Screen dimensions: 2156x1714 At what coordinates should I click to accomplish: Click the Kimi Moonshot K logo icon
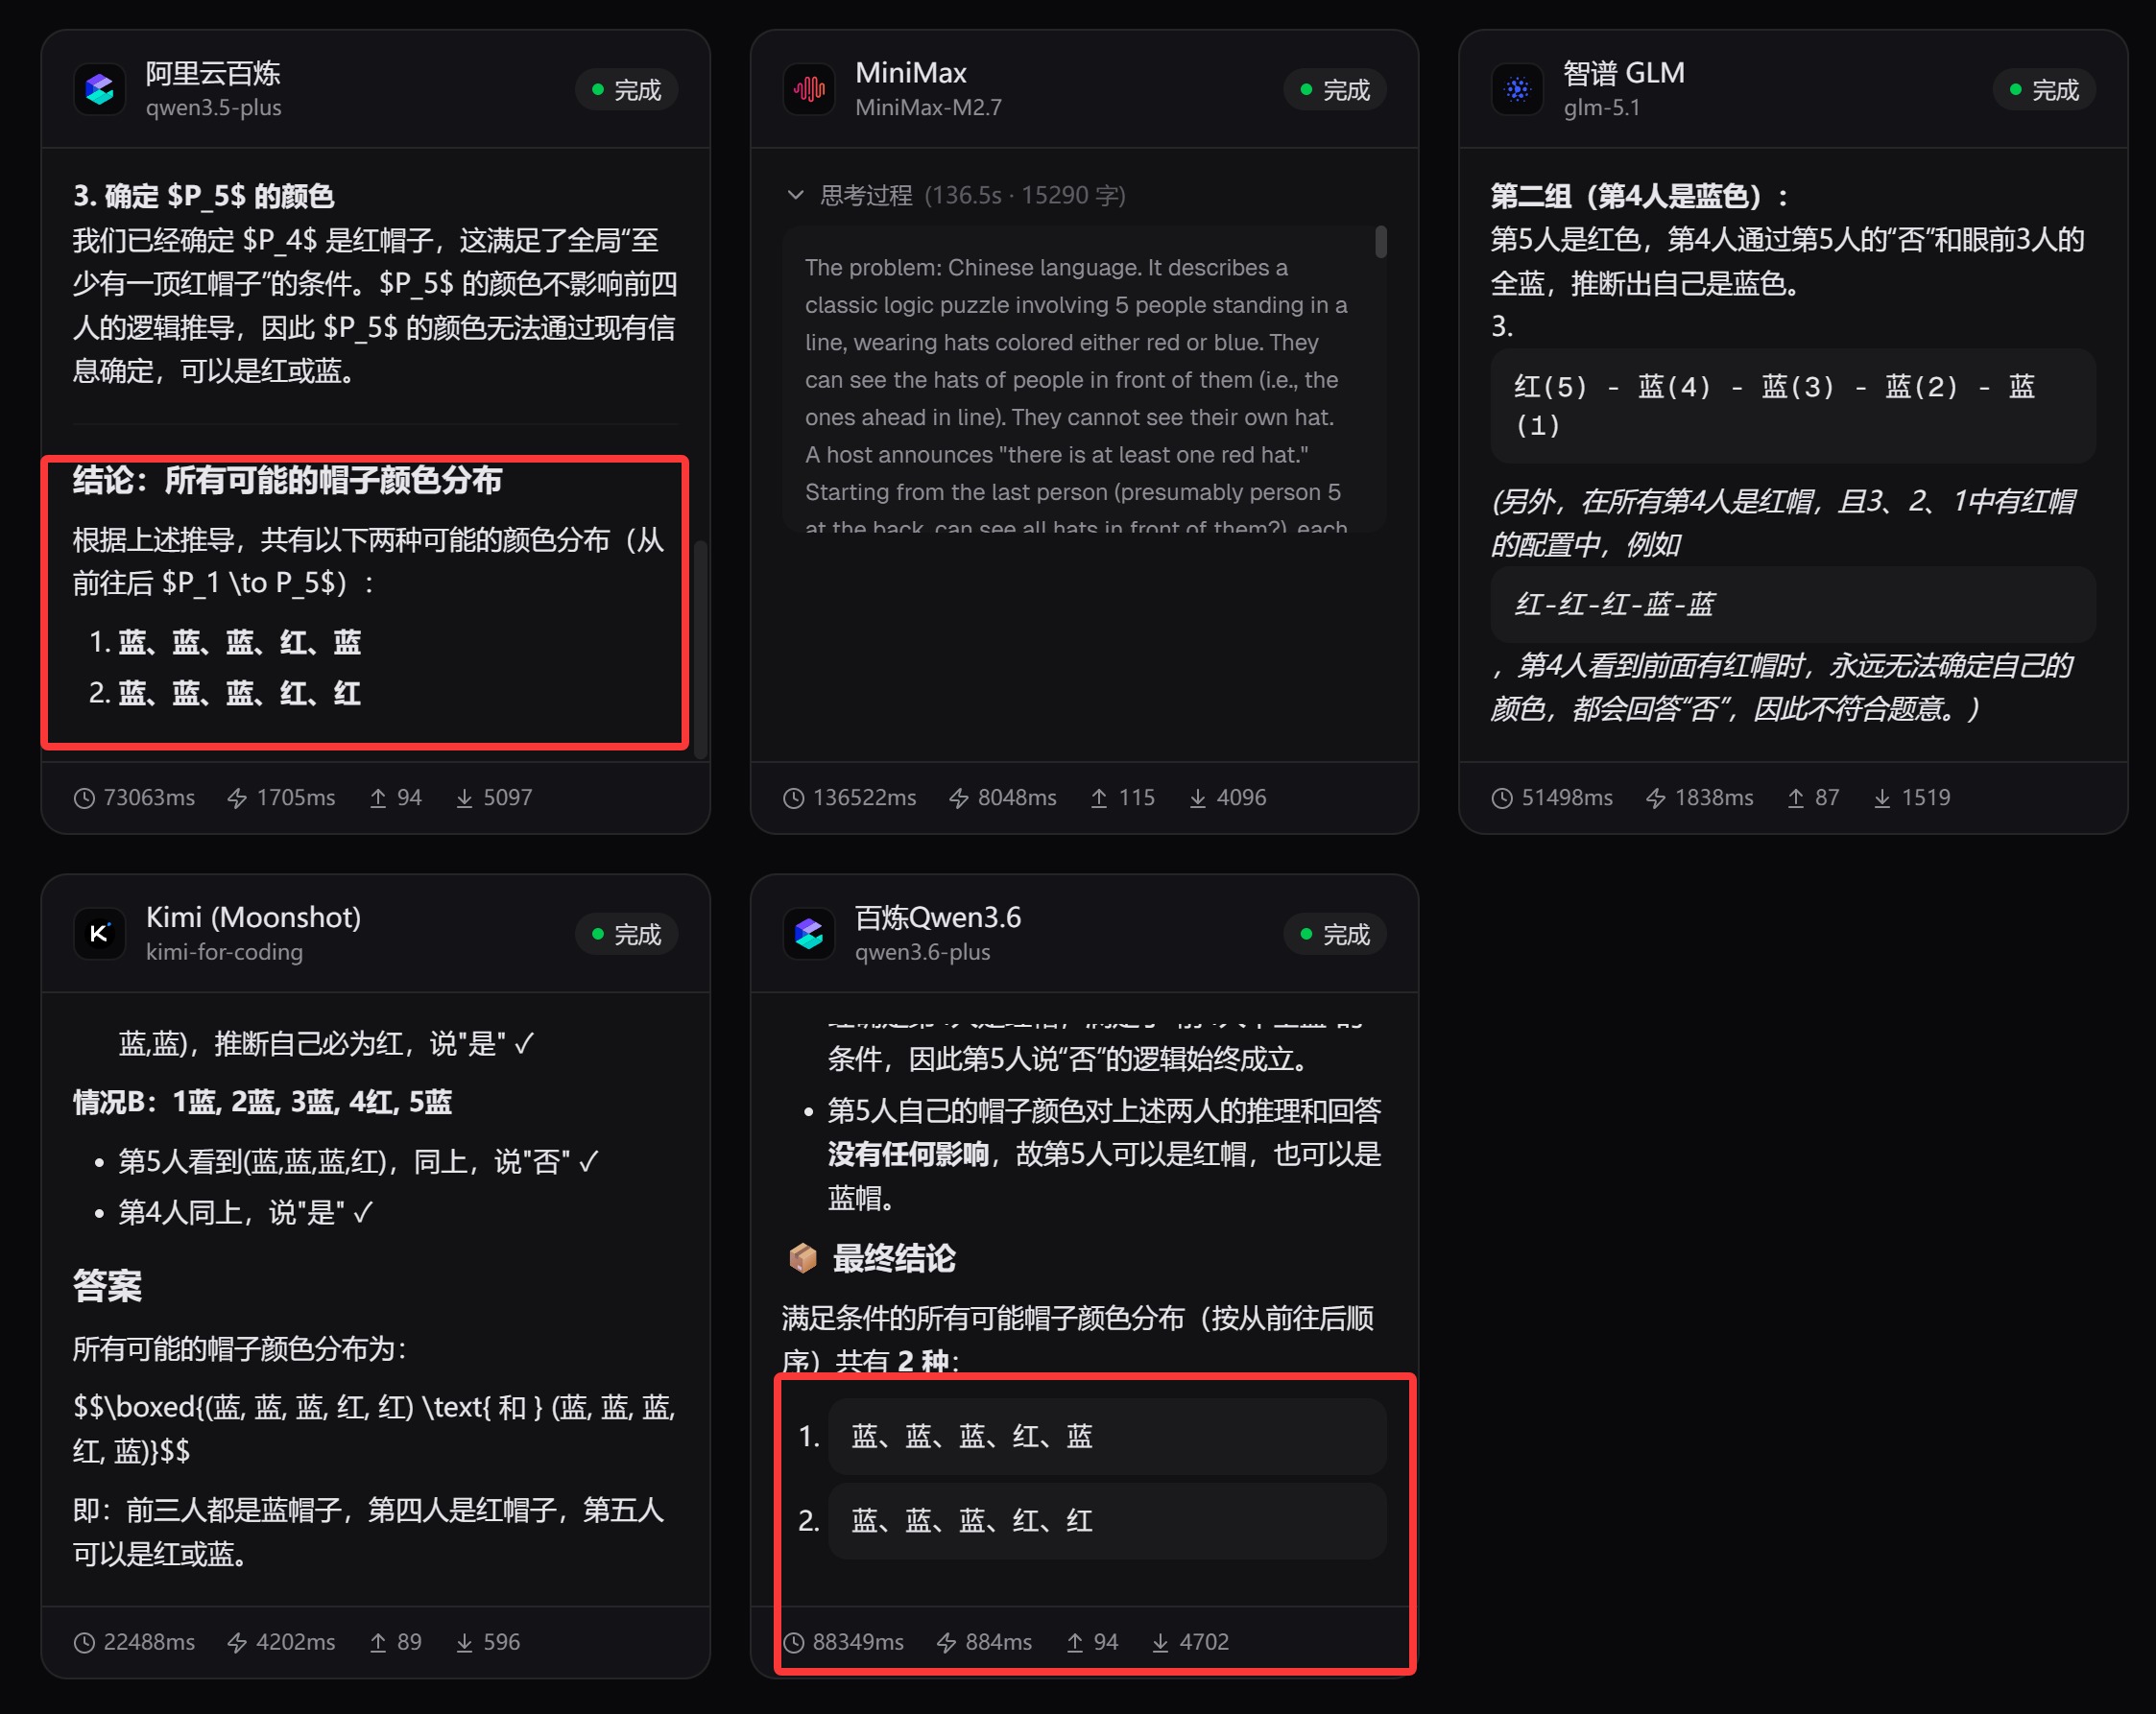tap(99, 934)
